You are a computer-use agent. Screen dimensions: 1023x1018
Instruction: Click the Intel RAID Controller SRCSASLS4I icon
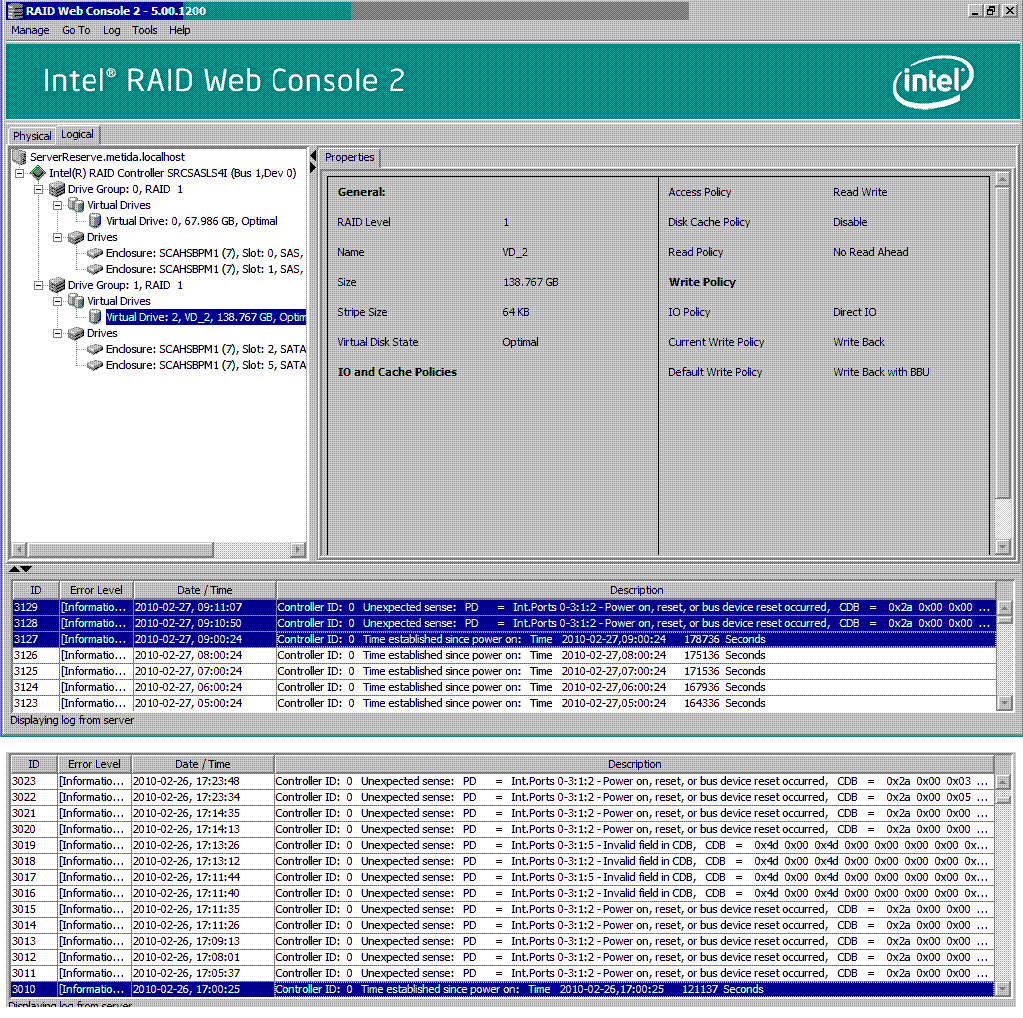[x=38, y=173]
